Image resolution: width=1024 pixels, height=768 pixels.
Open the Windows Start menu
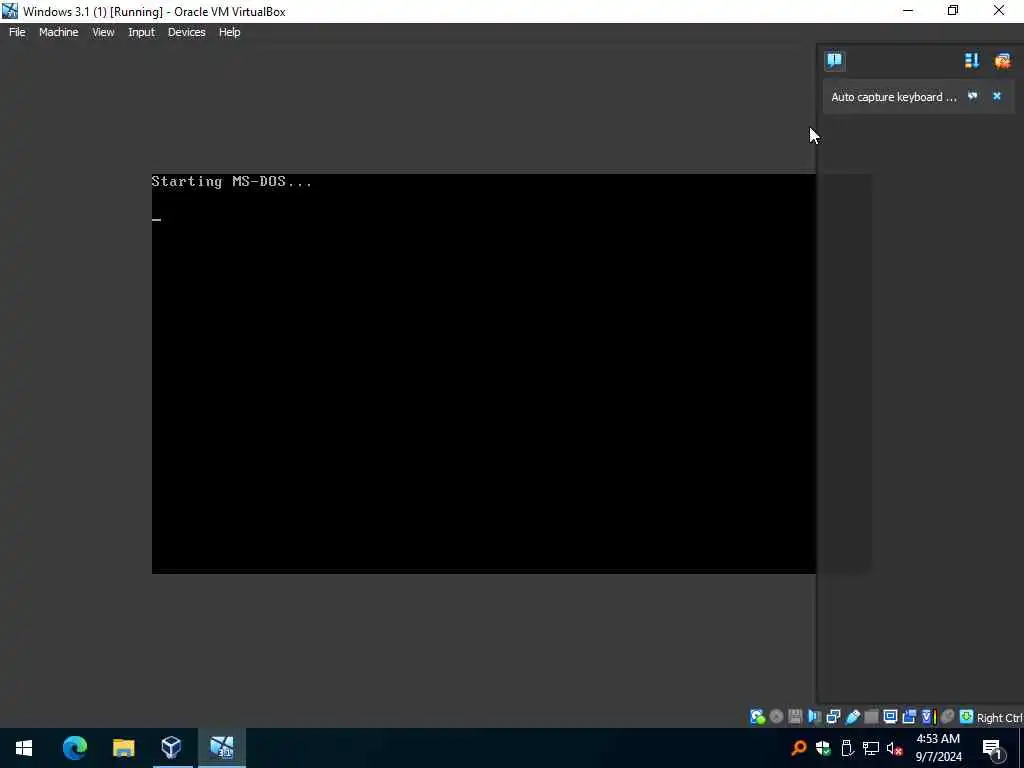[x=24, y=748]
